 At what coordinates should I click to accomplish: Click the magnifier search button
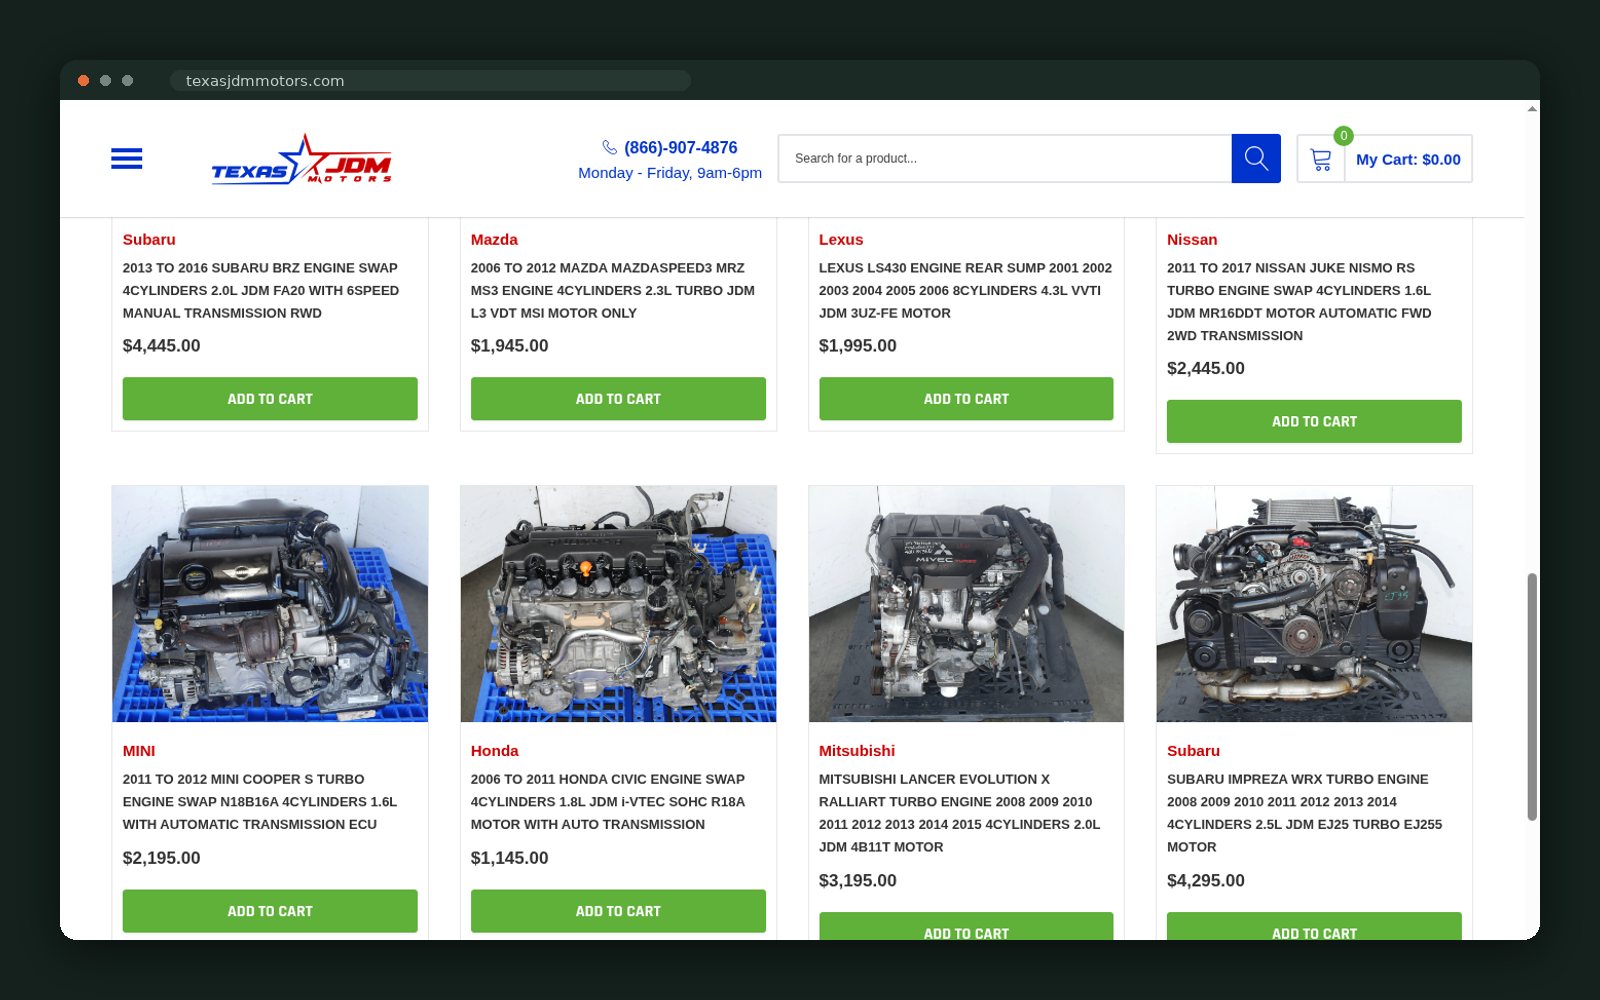click(1256, 158)
